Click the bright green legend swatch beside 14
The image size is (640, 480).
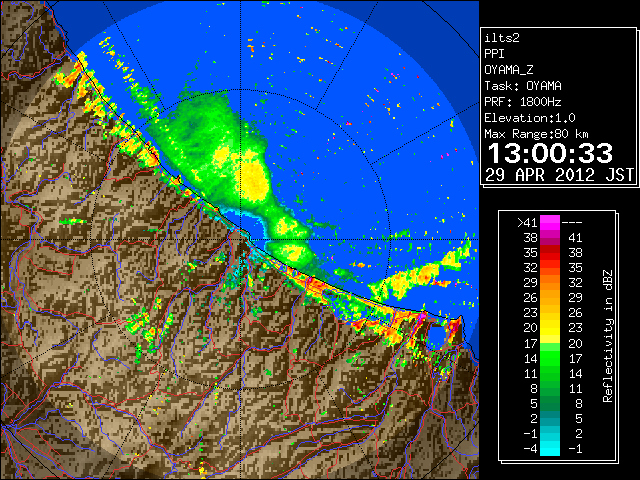point(550,358)
